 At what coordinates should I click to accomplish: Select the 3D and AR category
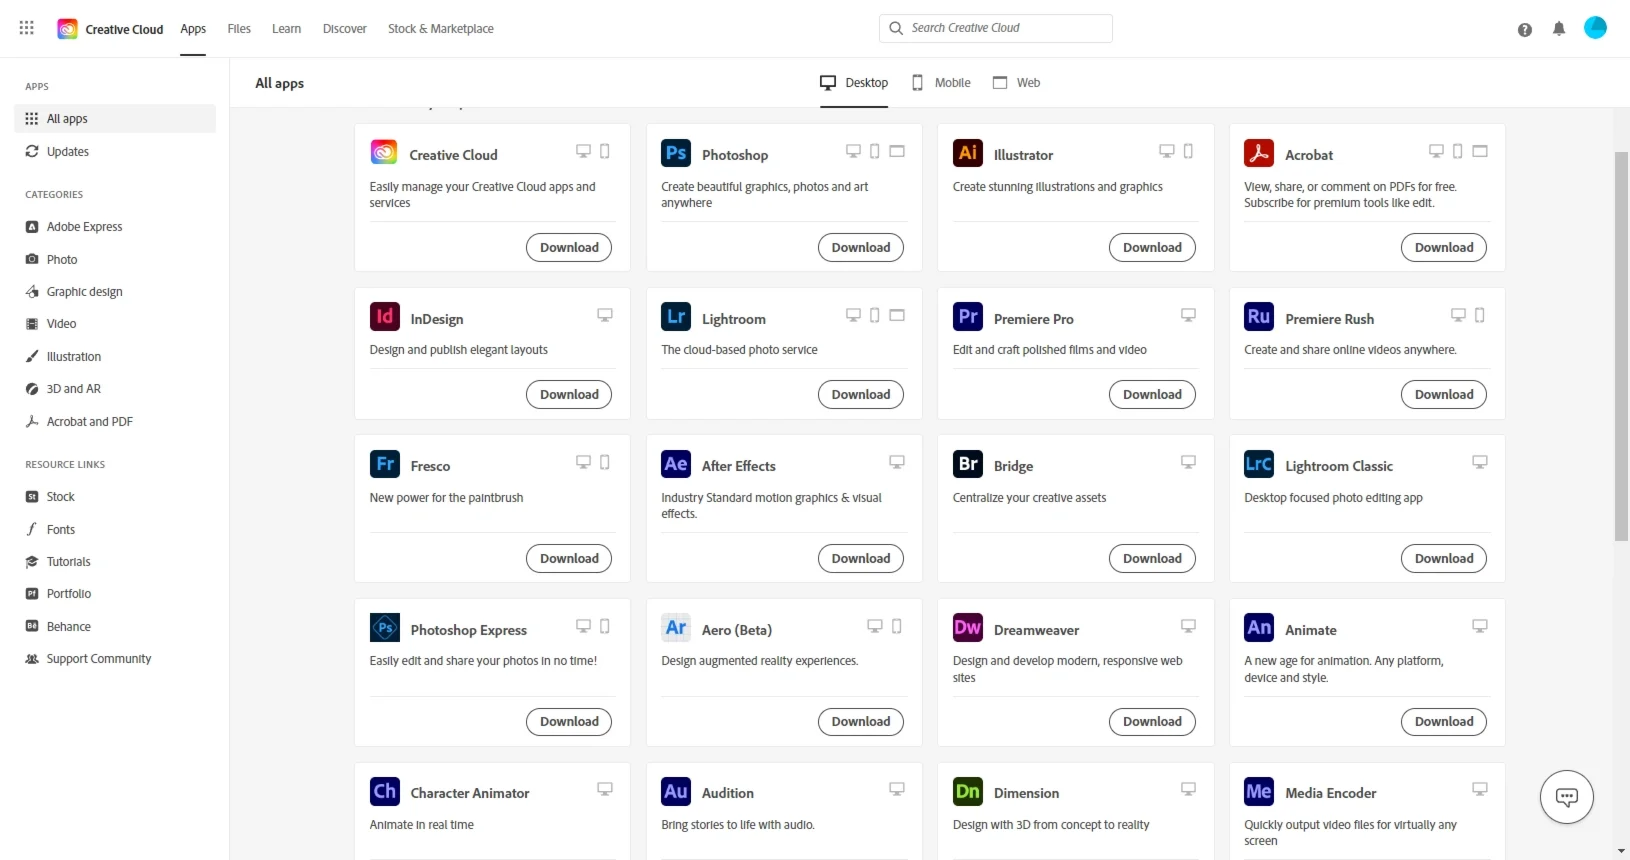point(73,389)
